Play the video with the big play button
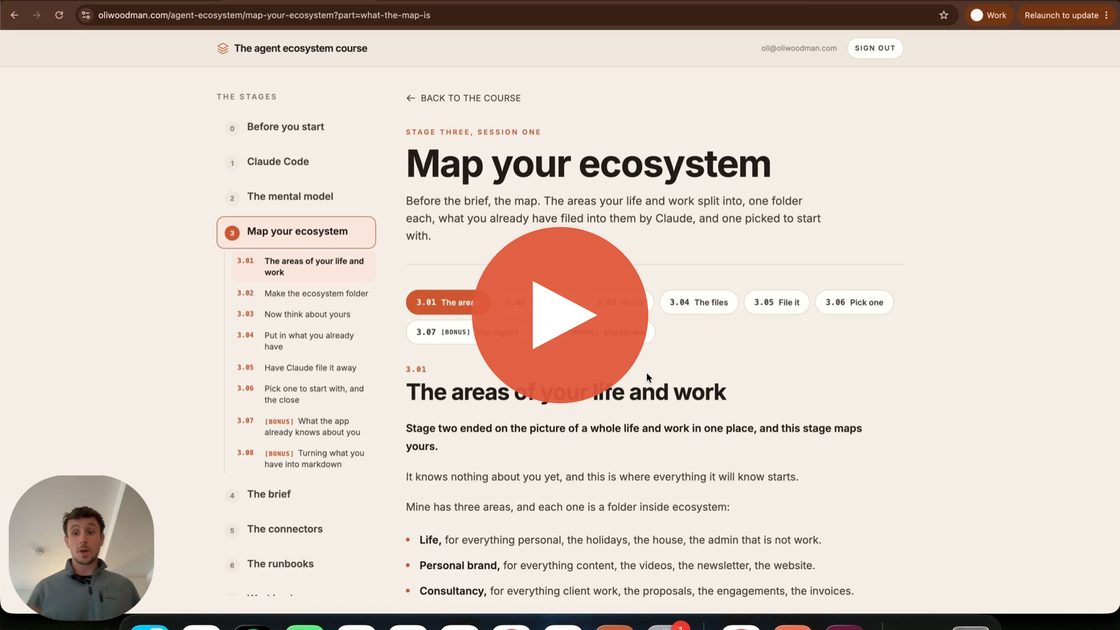The height and width of the screenshot is (630, 1120). (x=560, y=315)
